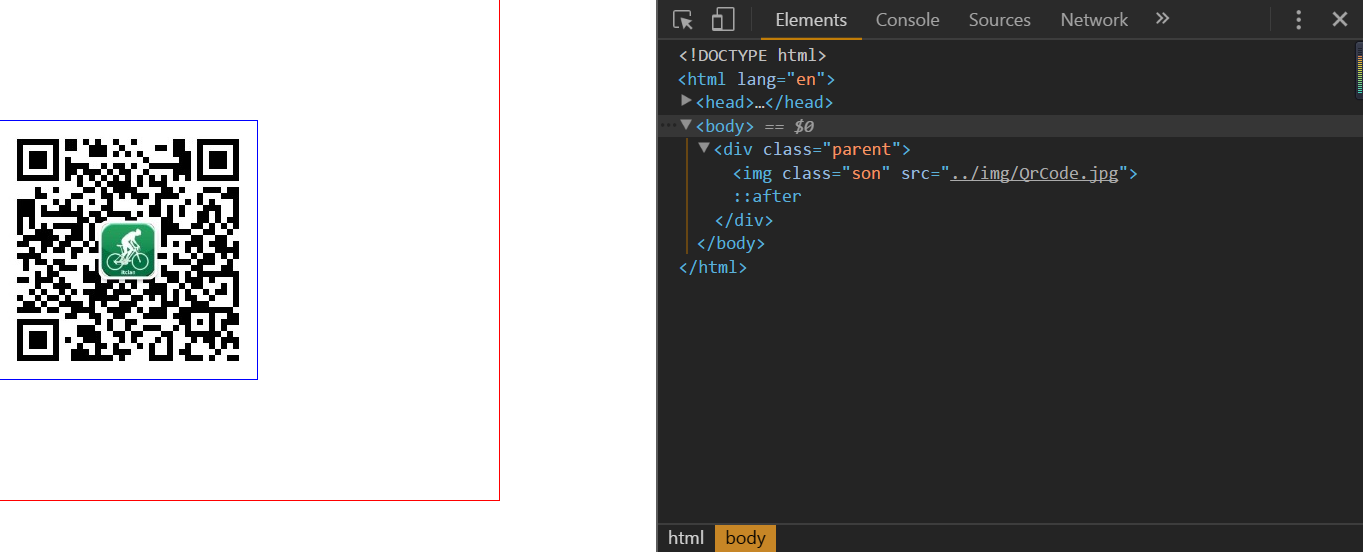Screen dimensions: 1363x552
Task: Click body in the breadcrumb bar
Action: point(745,538)
